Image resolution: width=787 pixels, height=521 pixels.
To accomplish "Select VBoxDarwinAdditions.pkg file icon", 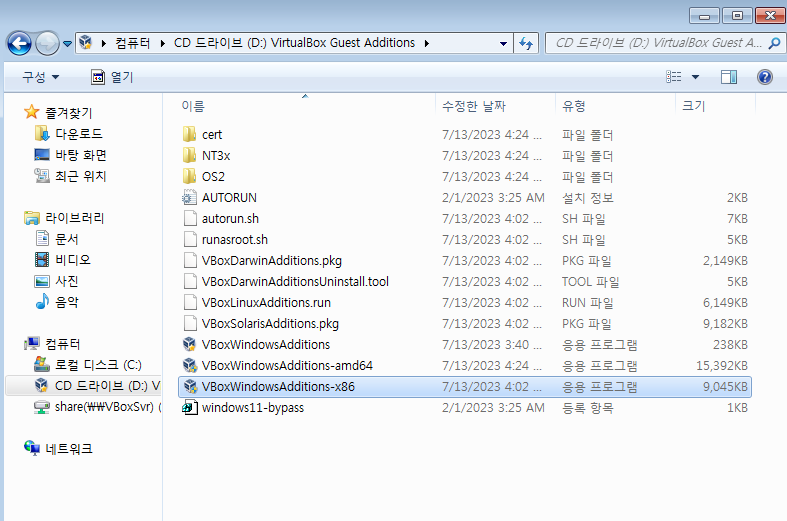I will [190, 260].
